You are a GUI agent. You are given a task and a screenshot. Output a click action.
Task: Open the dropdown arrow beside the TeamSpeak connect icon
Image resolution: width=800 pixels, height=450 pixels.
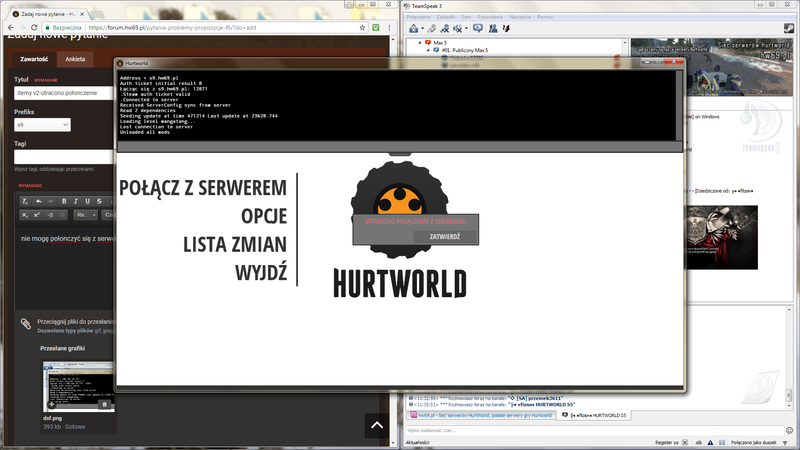(422, 29)
